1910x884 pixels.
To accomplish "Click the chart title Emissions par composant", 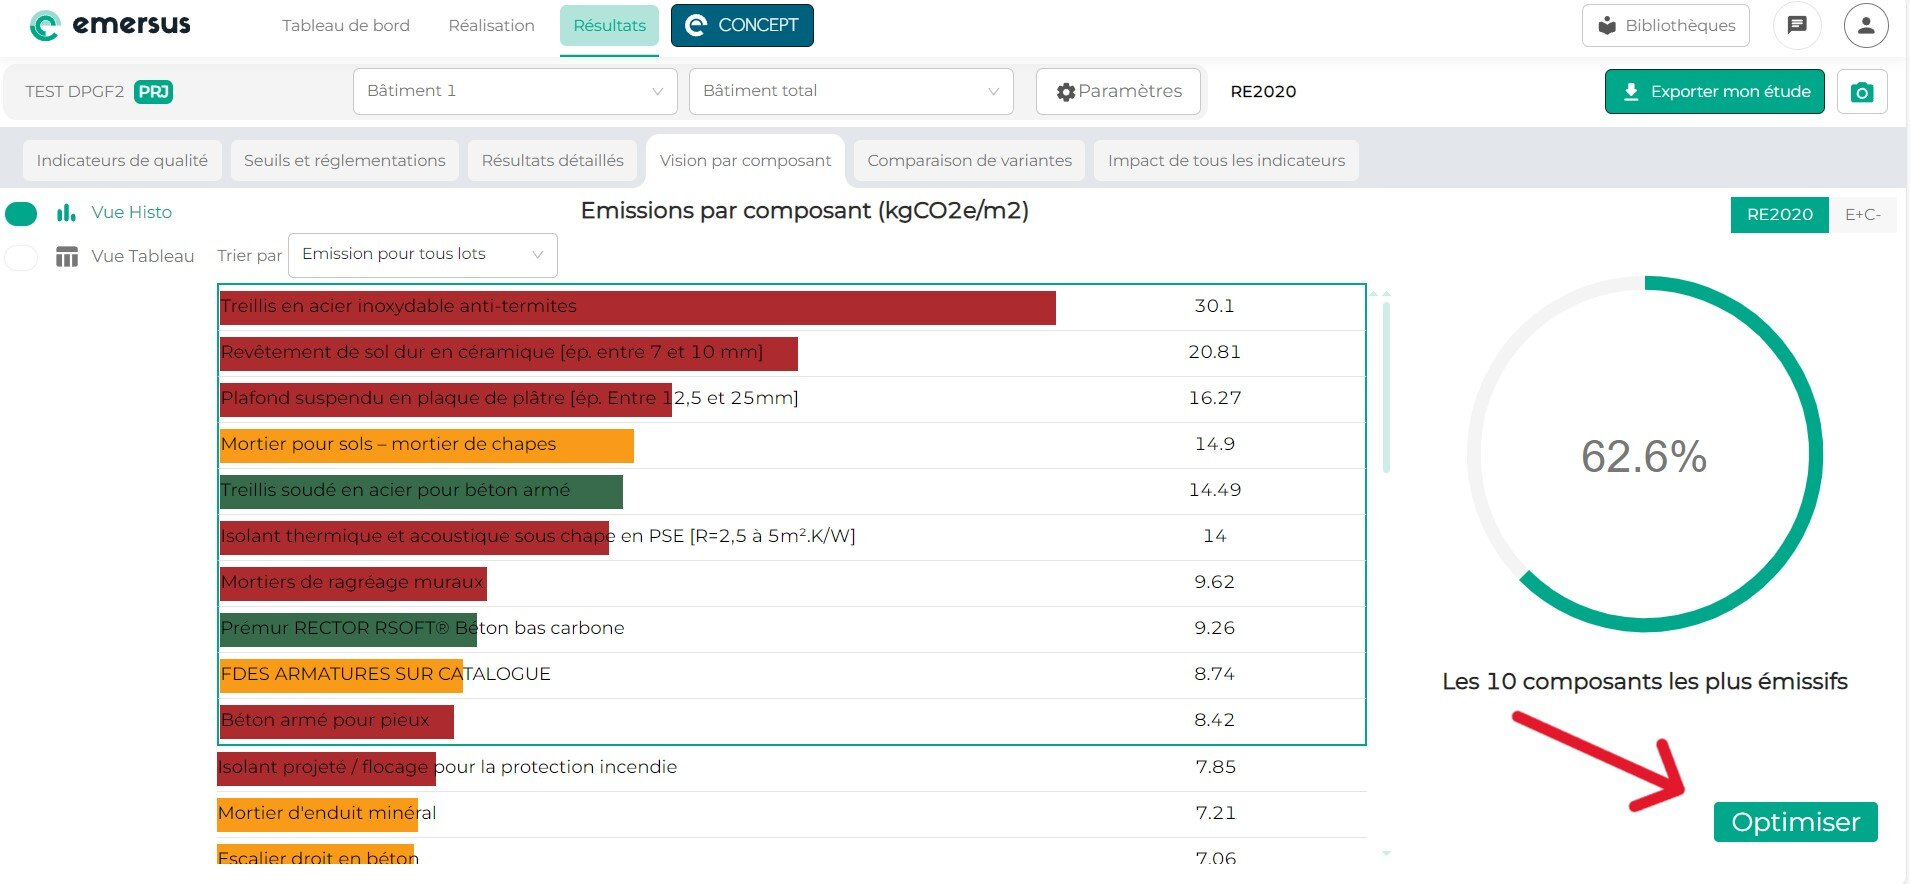I will coord(805,211).
